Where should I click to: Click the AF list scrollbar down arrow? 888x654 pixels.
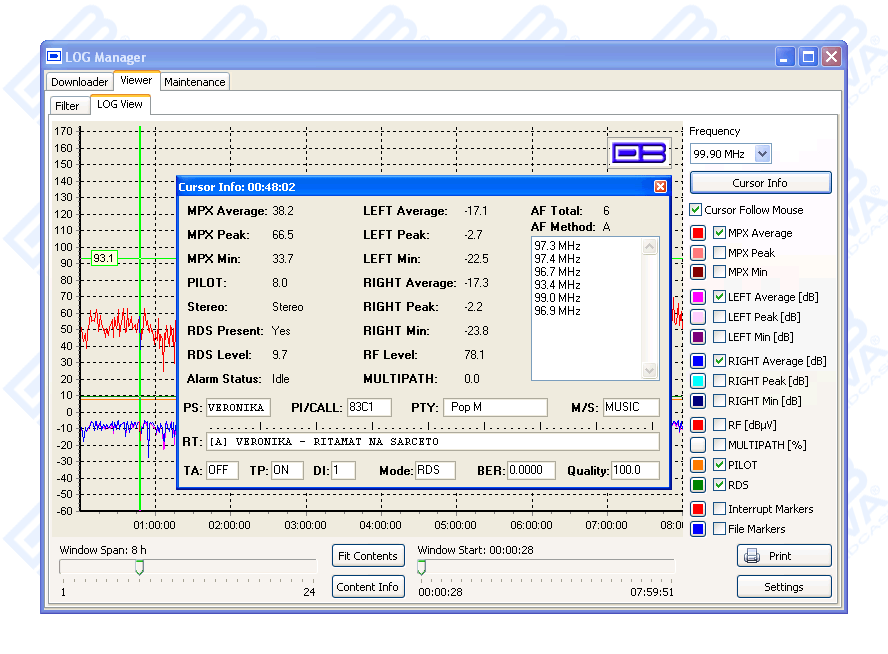pos(651,372)
